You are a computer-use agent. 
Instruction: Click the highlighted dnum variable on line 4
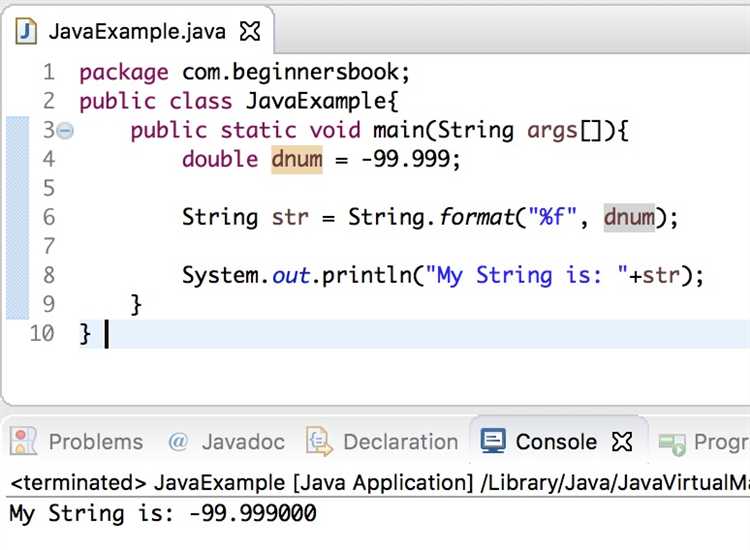tap(296, 159)
